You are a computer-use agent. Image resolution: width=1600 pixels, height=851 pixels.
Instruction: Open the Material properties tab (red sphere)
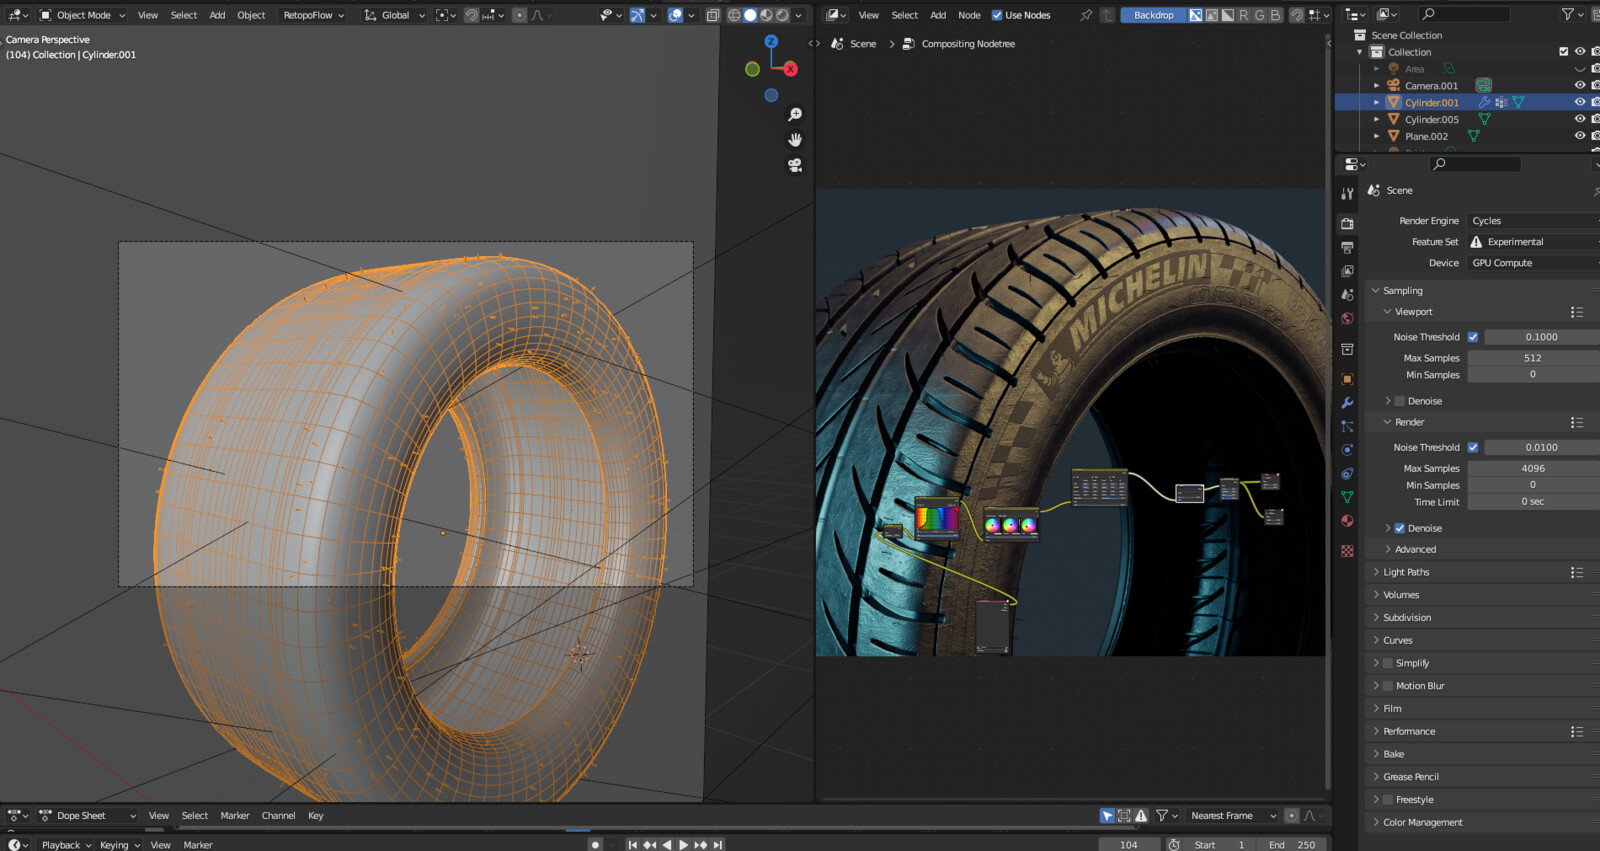(1347, 521)
